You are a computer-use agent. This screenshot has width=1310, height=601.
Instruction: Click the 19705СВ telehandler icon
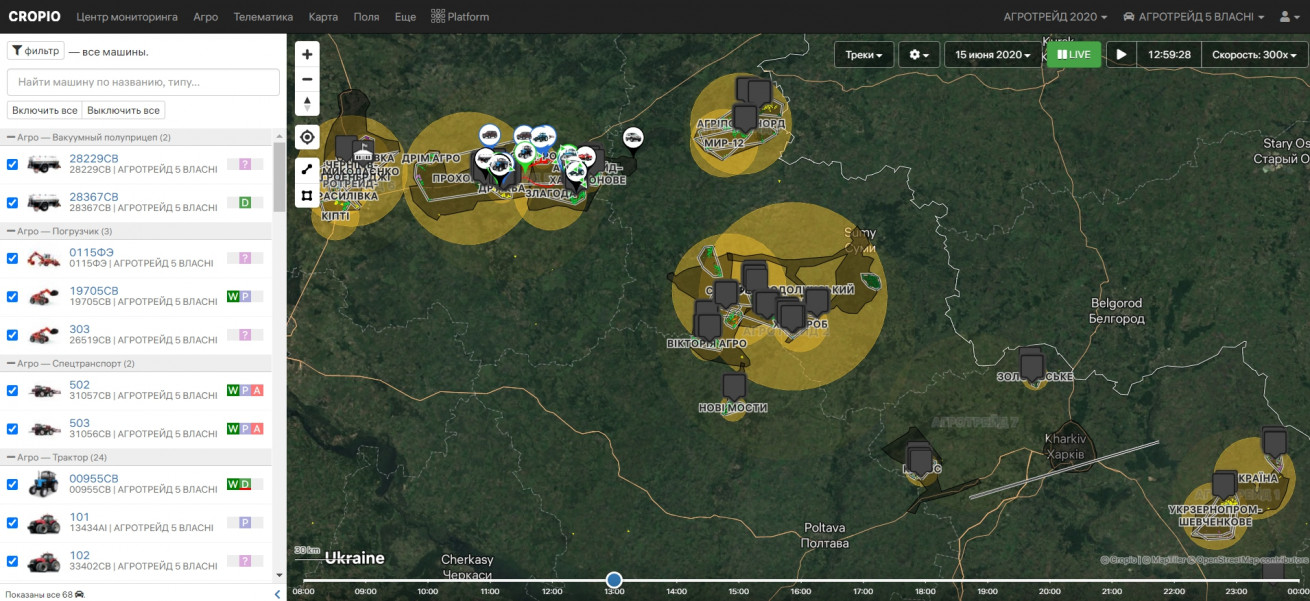44,296
